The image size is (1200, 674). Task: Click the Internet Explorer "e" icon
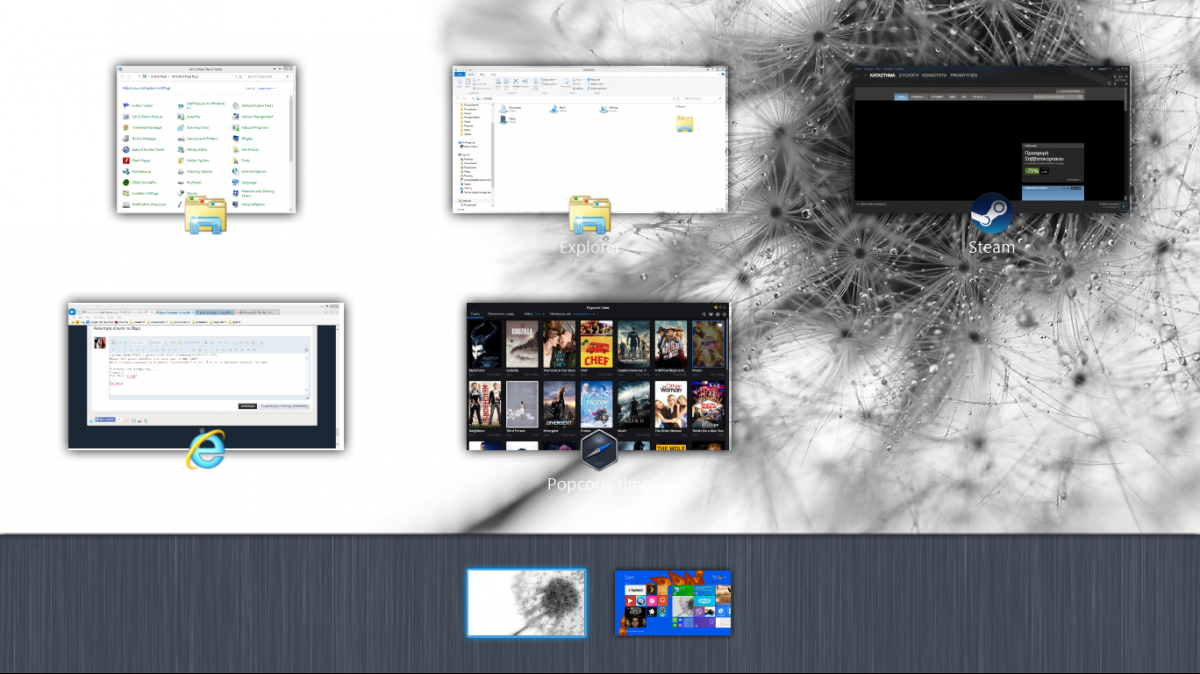point(206,448)
